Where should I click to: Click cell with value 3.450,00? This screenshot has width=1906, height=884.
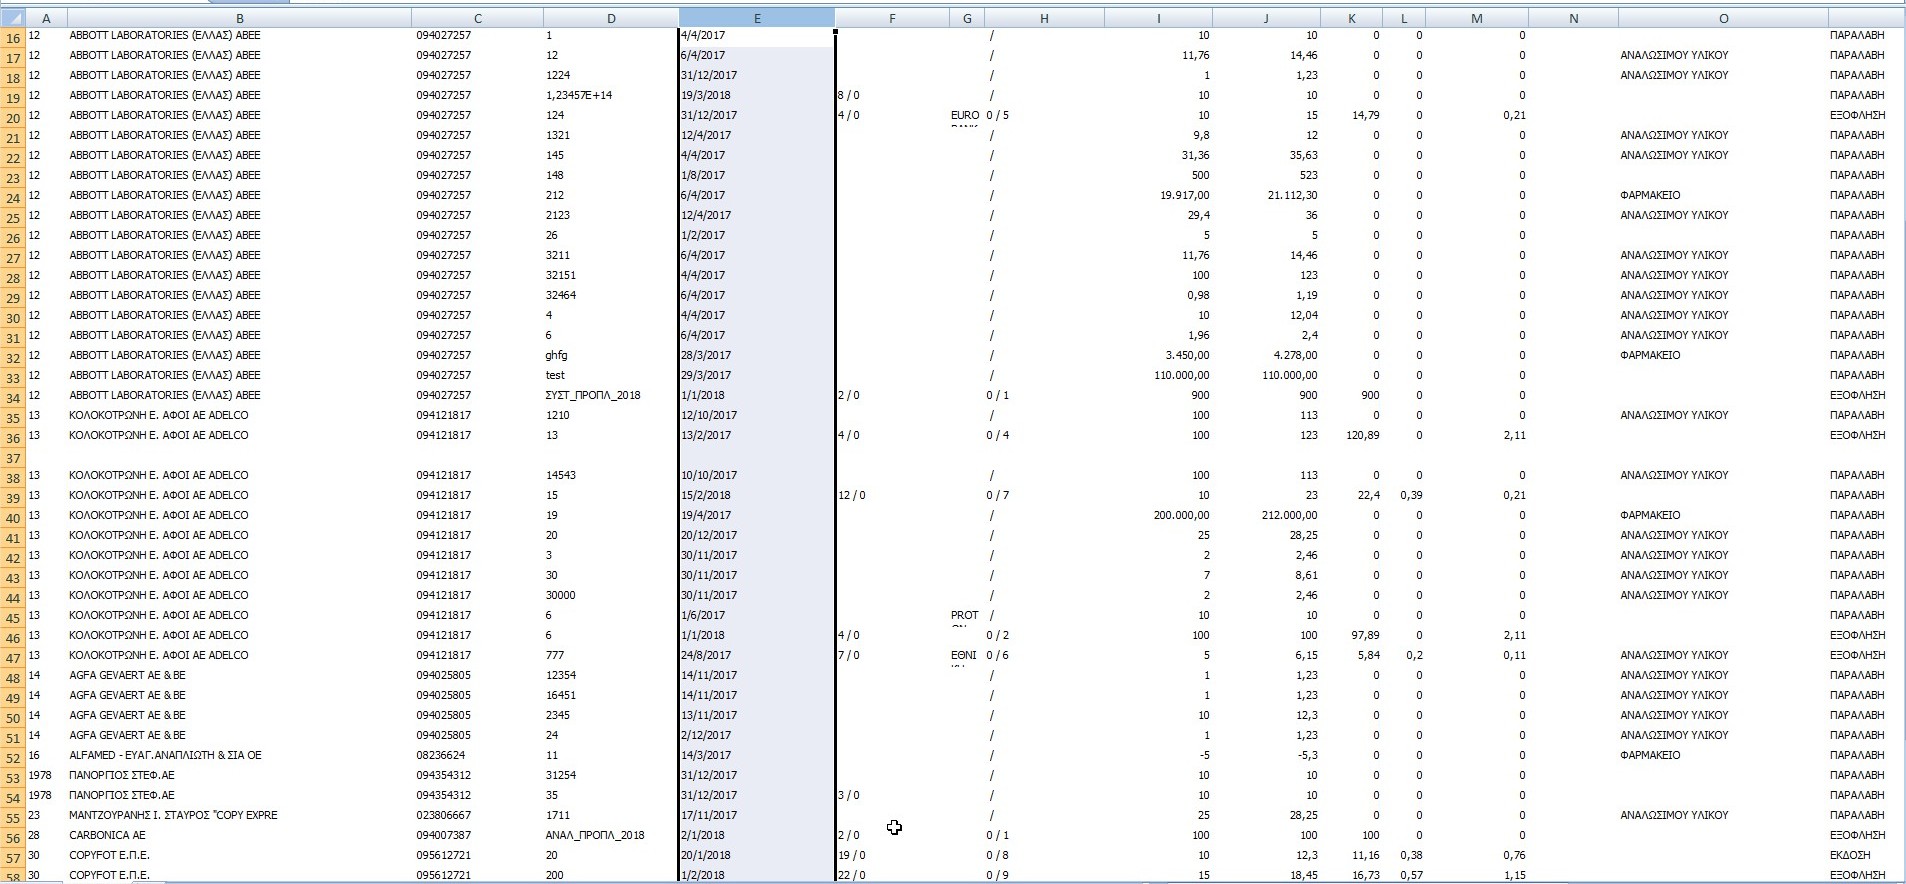coord(1158,355)
